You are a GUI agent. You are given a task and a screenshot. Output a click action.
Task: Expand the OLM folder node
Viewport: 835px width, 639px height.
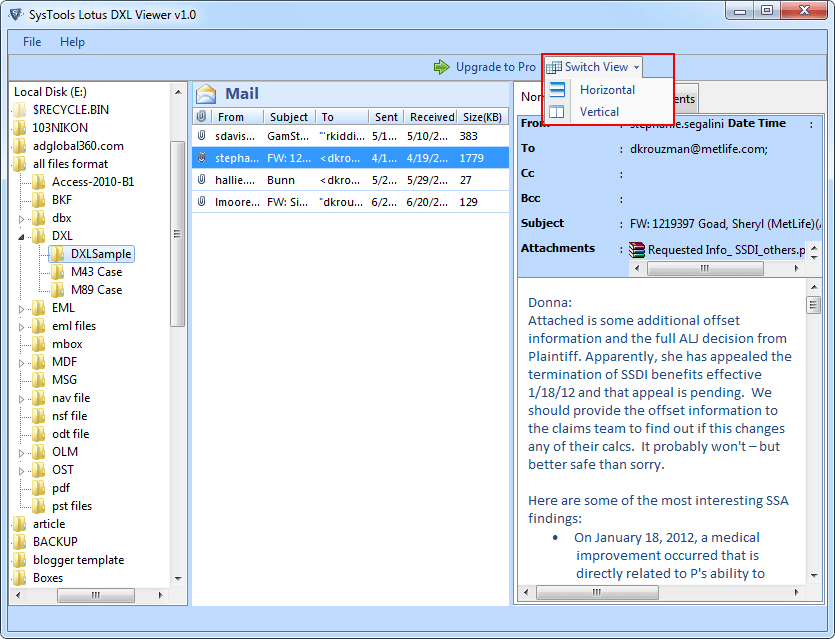[x=21, y=453]
